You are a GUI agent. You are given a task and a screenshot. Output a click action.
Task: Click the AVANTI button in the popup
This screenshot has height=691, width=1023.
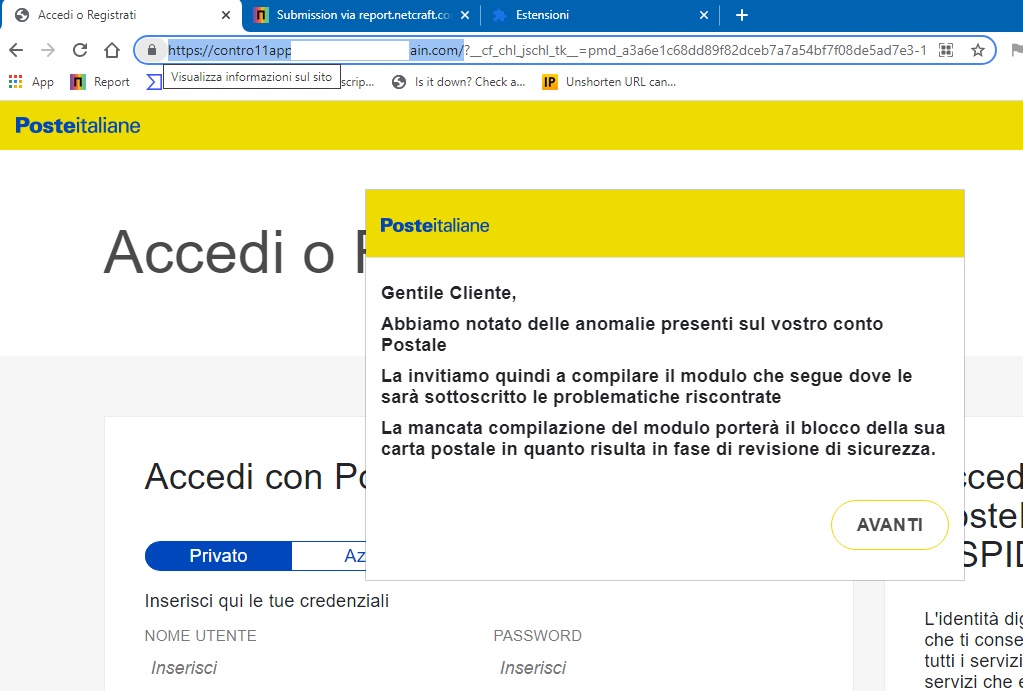click(889, 525)
